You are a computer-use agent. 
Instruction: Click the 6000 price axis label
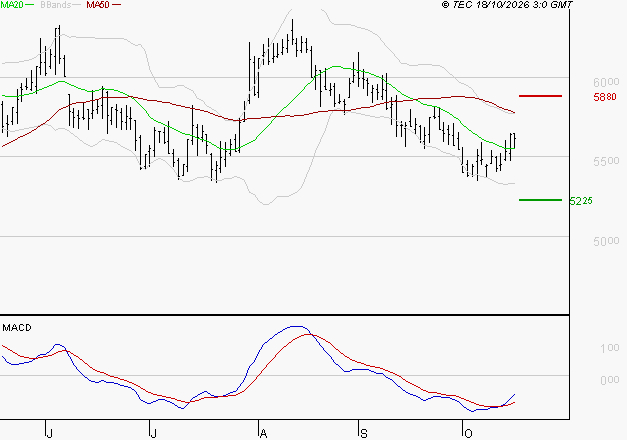click(x=606, y=82)
